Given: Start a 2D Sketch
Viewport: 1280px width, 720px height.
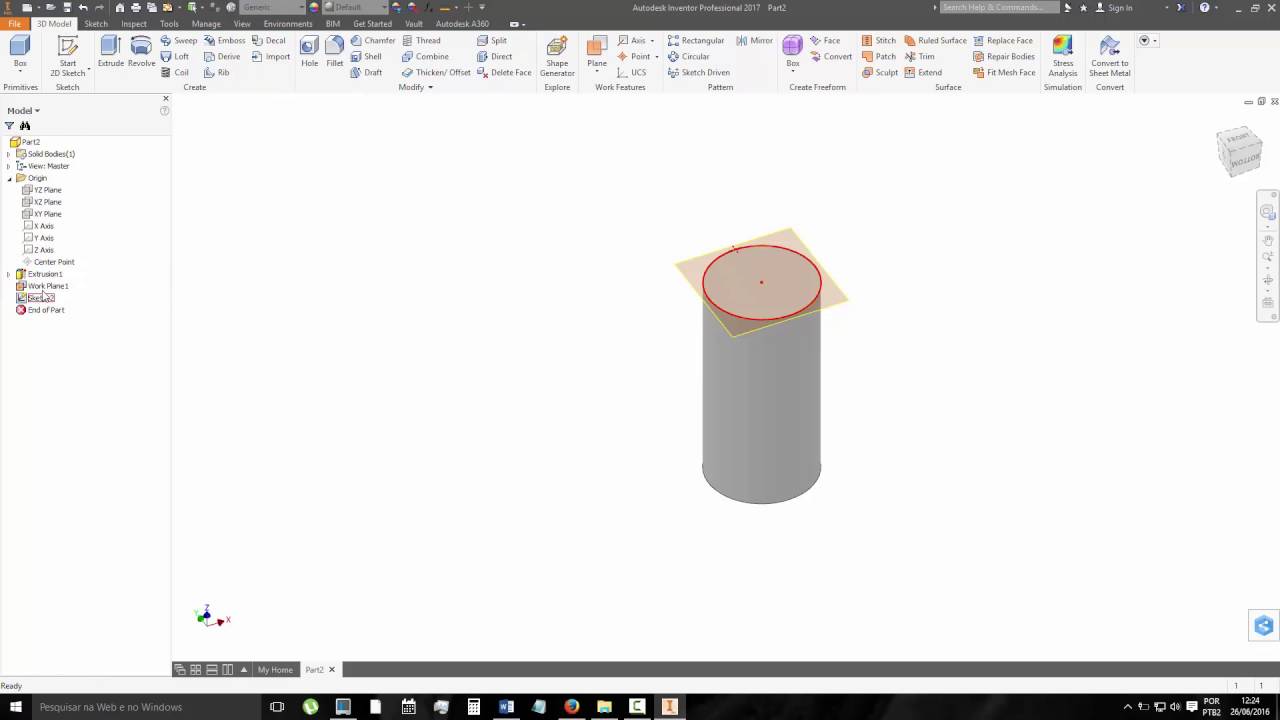Looking at the screenshot, I should pos(67,56).
